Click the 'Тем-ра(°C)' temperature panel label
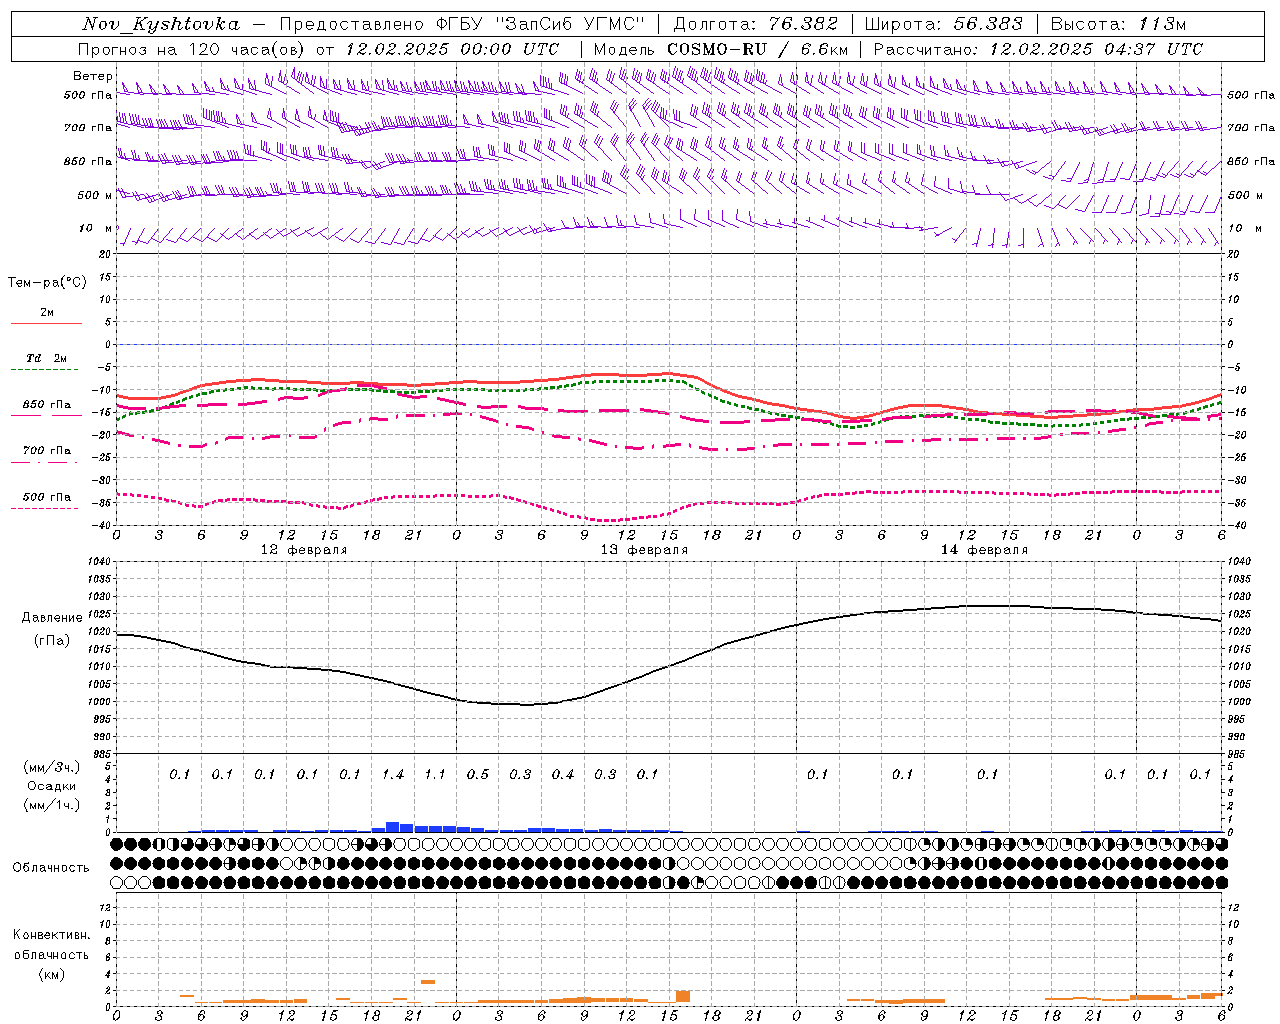The image size is (1280, 1024). (47, 283)
